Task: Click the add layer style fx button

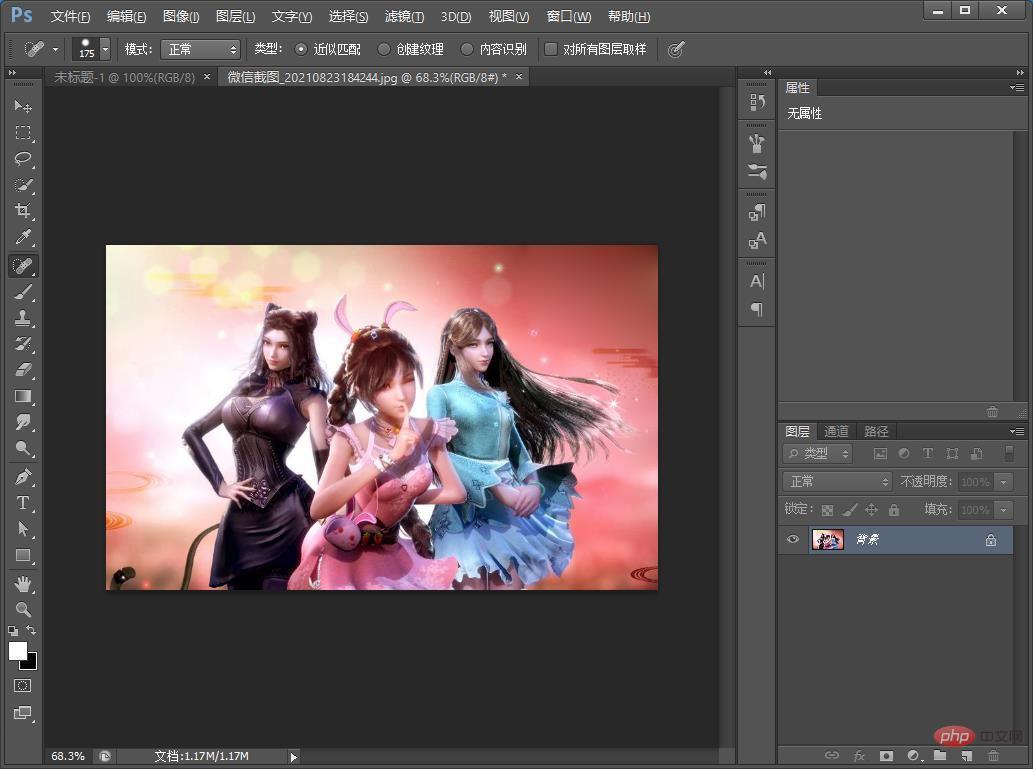Action: (x=859, y=755)
